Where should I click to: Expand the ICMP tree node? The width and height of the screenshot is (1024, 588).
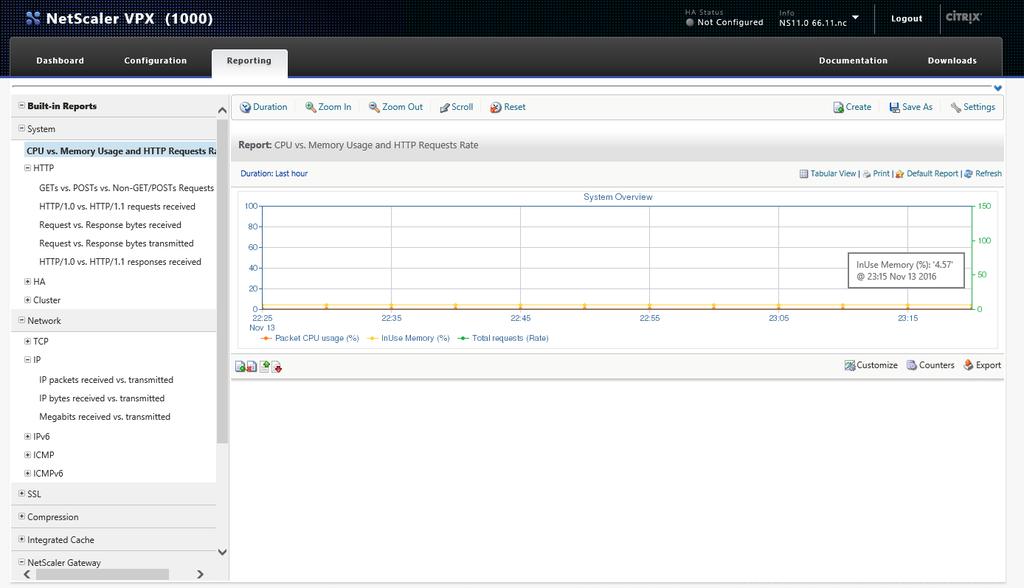(x=27, y=455)
